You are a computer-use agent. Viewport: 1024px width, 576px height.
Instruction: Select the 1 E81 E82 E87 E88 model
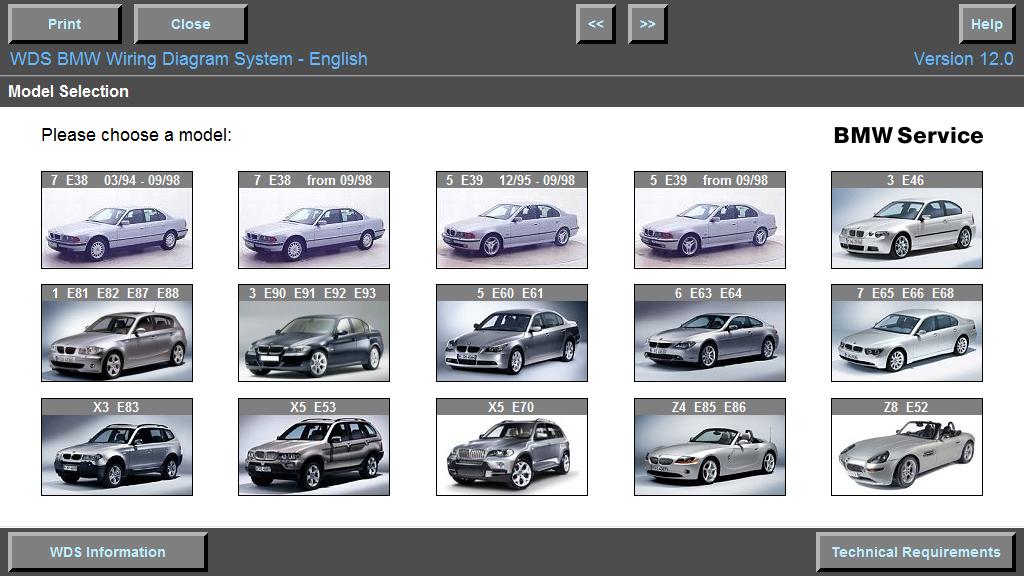117,333
